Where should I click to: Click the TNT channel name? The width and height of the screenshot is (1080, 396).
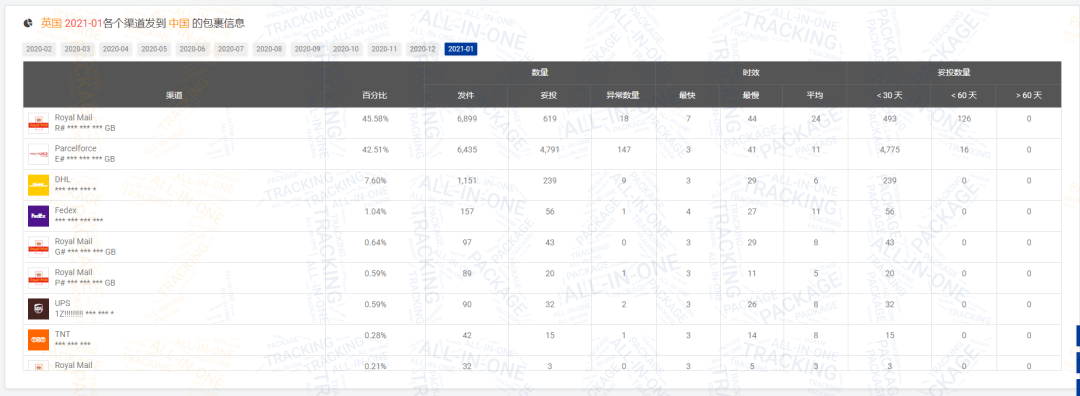pos(63,335)
